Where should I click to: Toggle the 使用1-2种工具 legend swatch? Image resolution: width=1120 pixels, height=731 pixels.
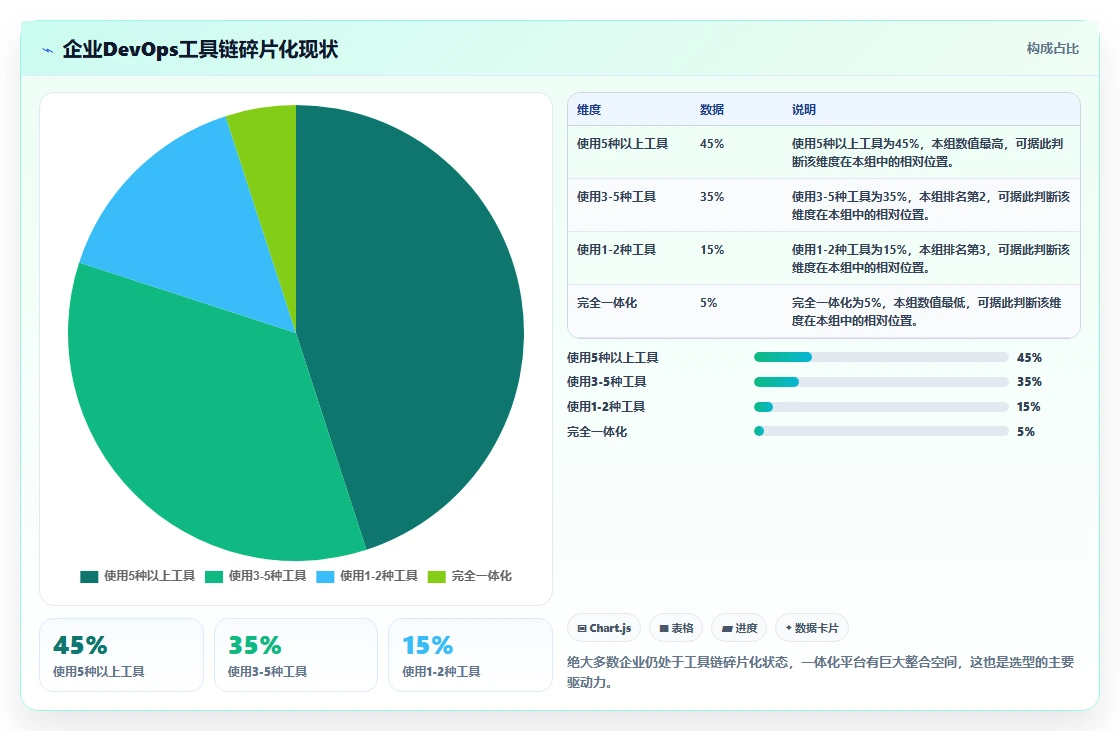325,577
